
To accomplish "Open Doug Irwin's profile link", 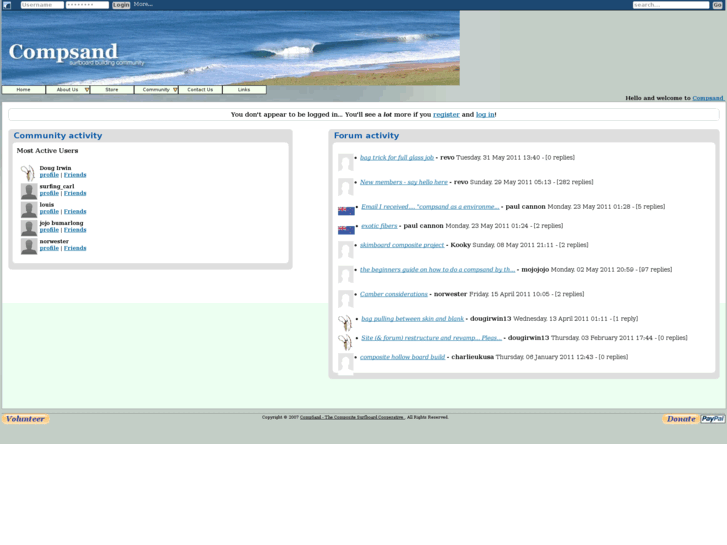I will tap(49, 175).
